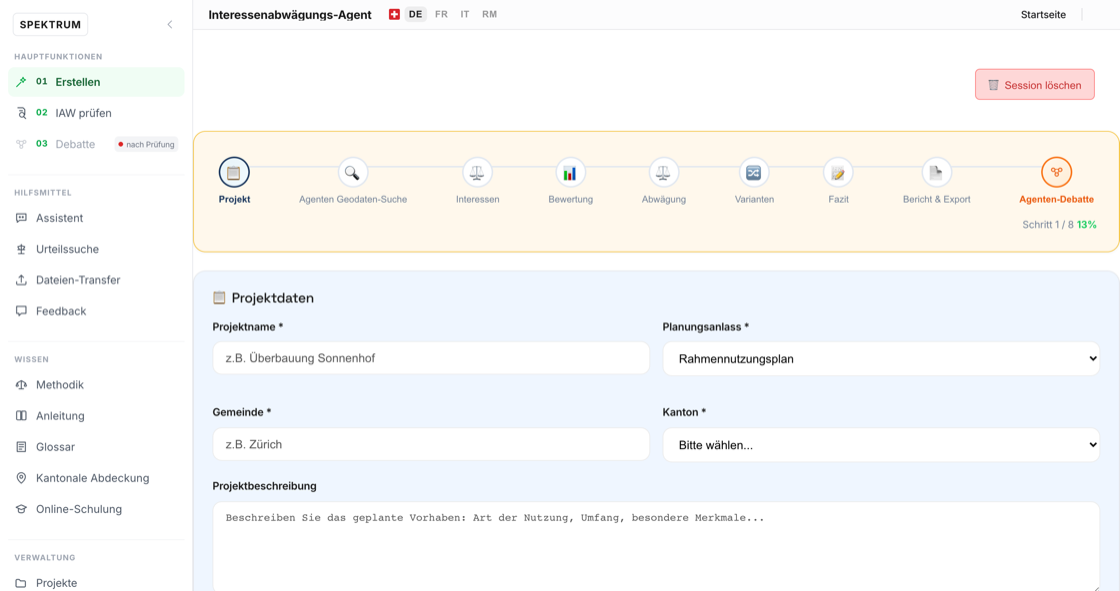
Task: Click the Schritt 1 / 8 13% progress text
Action: [1059, 224]
